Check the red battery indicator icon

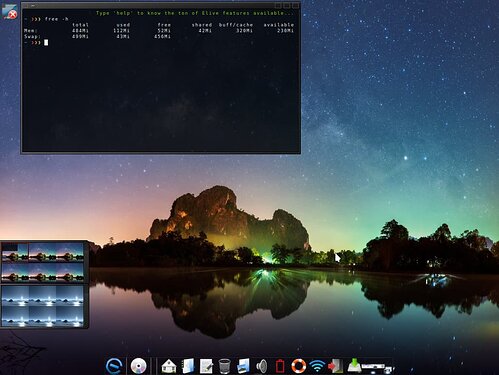click(280, 366)
